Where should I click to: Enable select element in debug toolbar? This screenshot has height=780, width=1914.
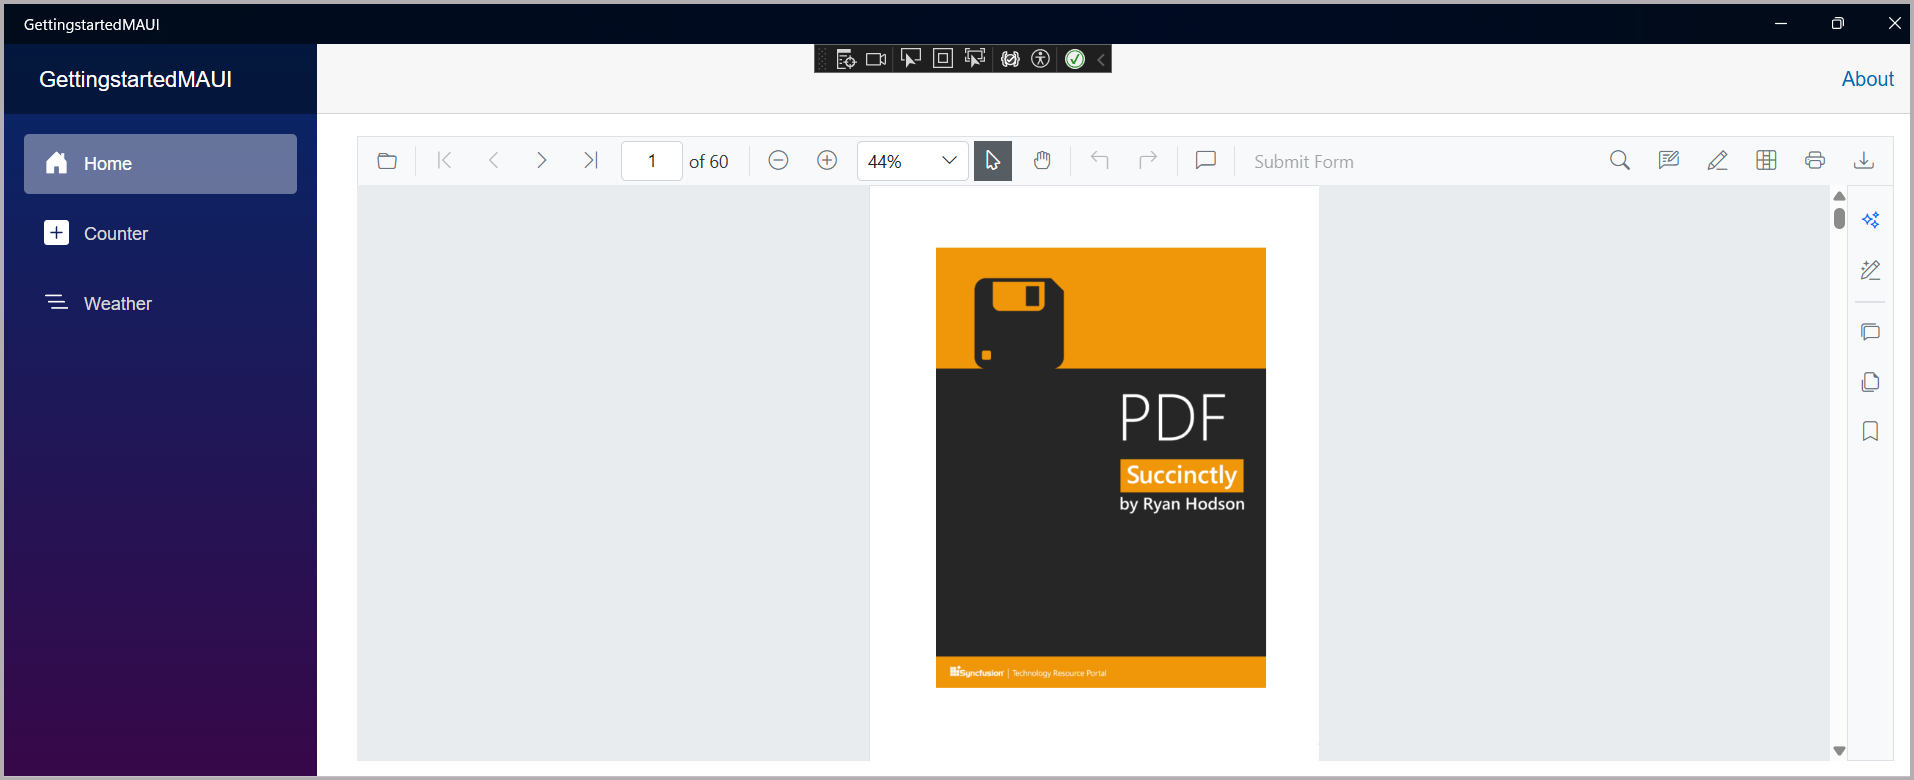[x=910, y=59]
